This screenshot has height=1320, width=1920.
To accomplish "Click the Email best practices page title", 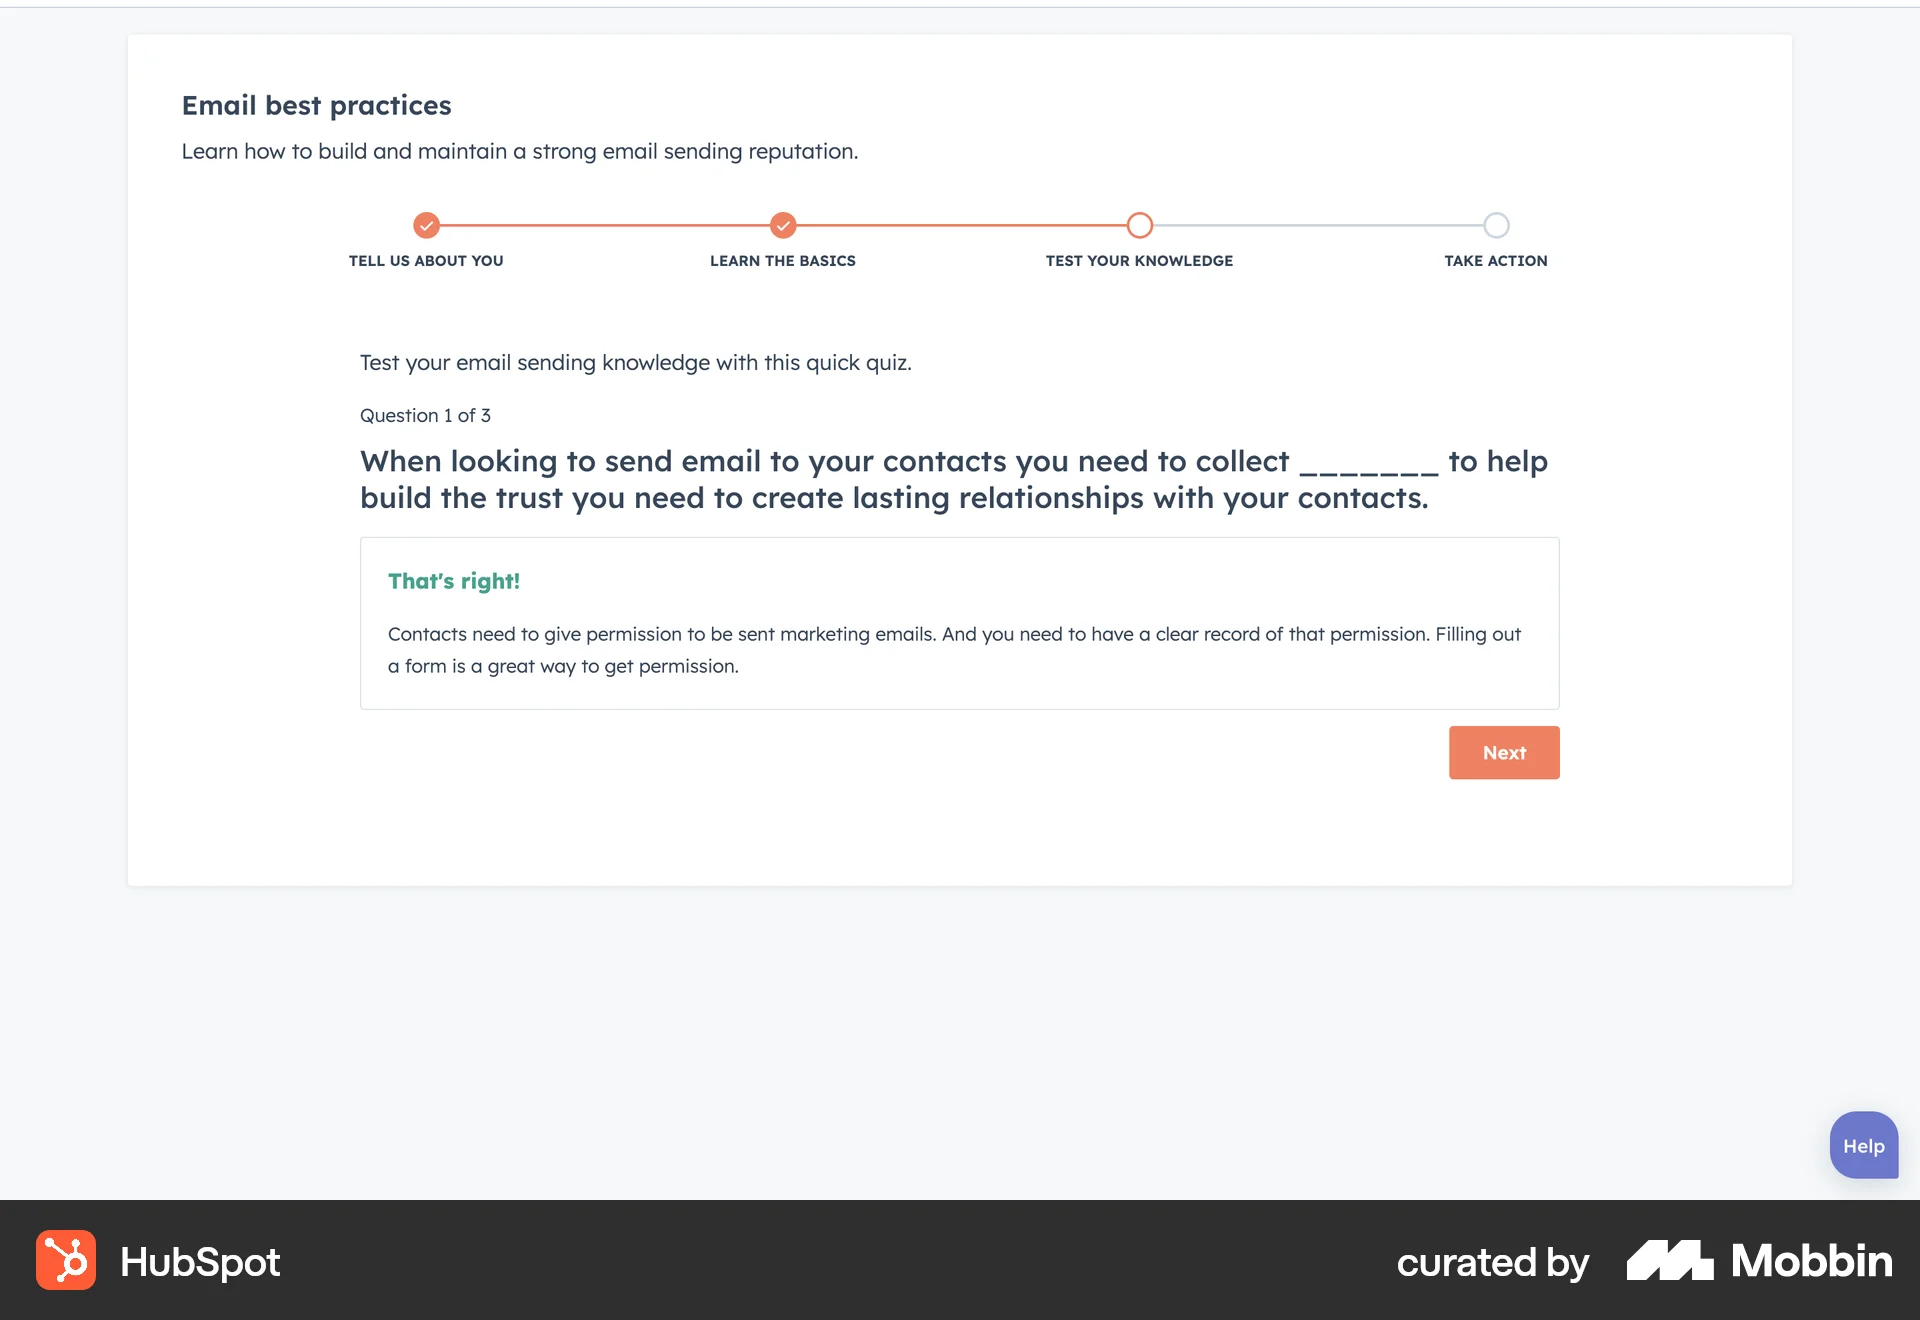I will [316, 105].
